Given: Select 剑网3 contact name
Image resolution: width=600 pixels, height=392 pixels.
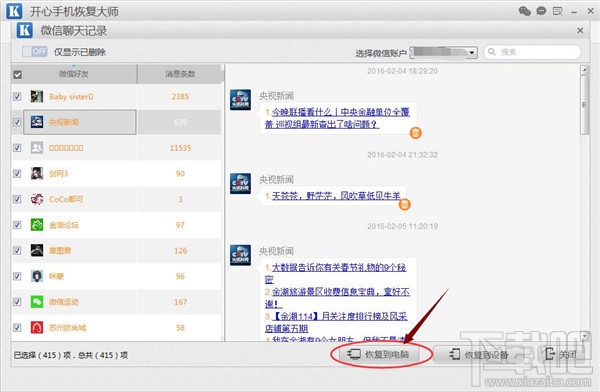Looking at the screenshot, I should (x=59, y=173).
